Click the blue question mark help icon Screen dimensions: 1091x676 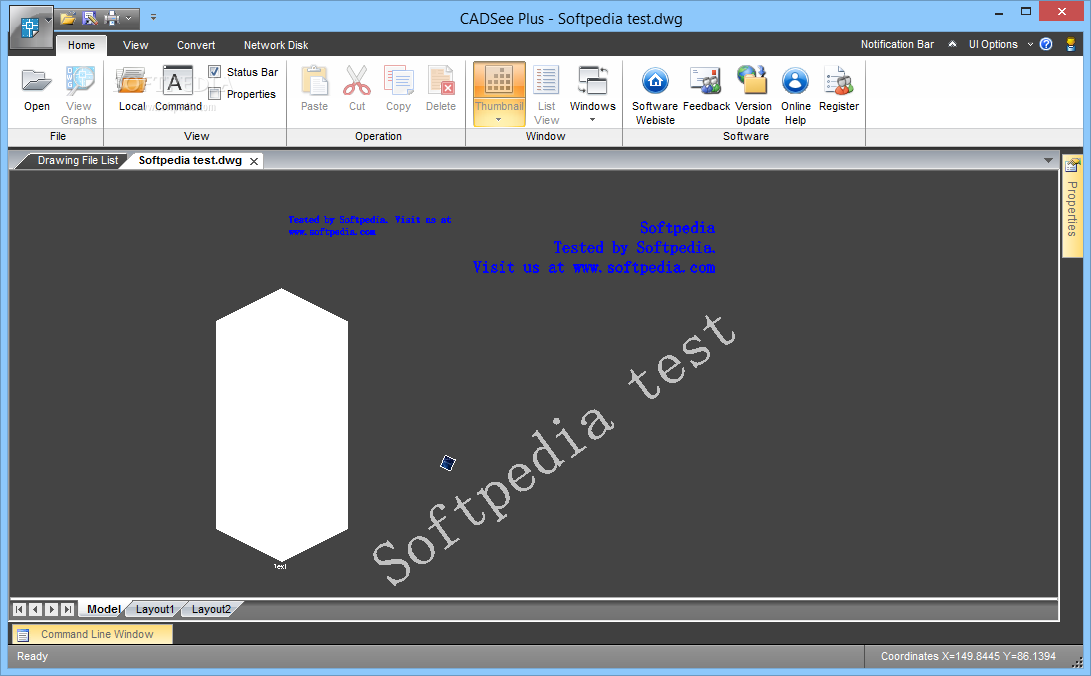click(x=1046, y=44)
